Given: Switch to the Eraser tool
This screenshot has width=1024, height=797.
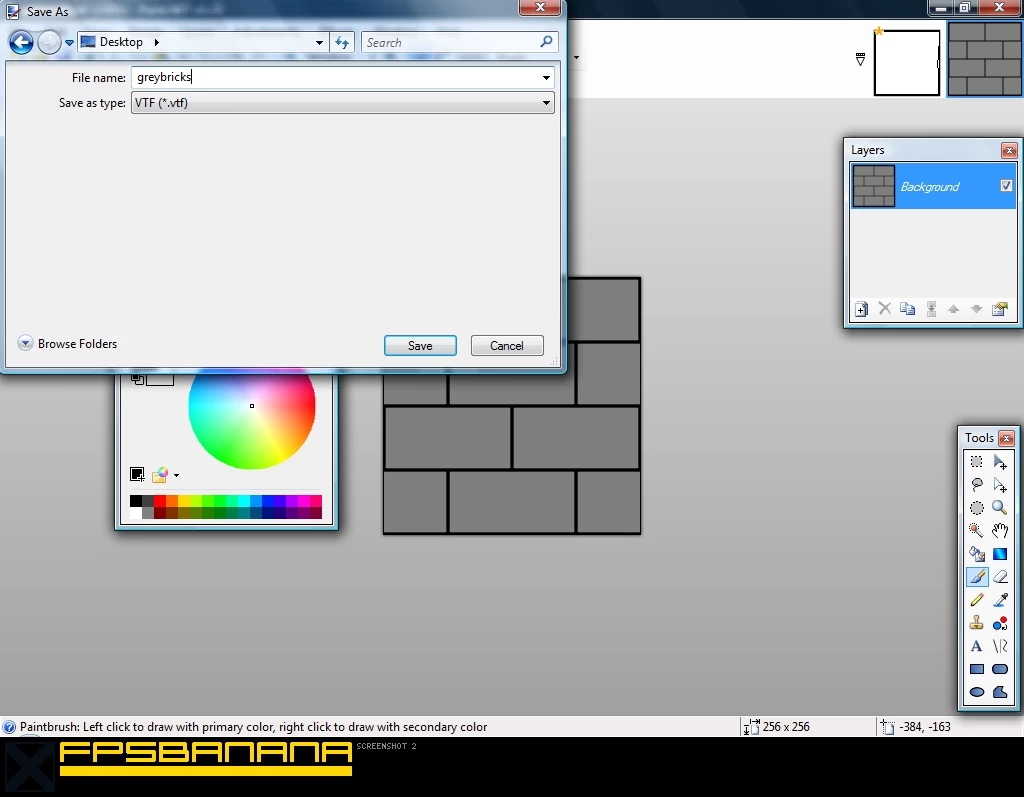Looking at the screenshot, I should point(1000,576).
